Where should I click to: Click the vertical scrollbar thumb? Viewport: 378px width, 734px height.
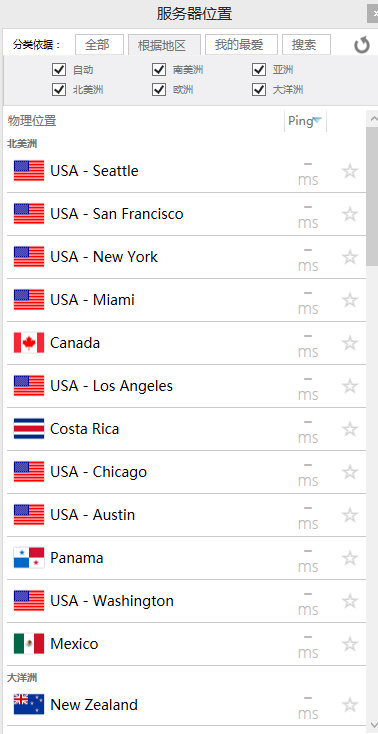[372, 197]
